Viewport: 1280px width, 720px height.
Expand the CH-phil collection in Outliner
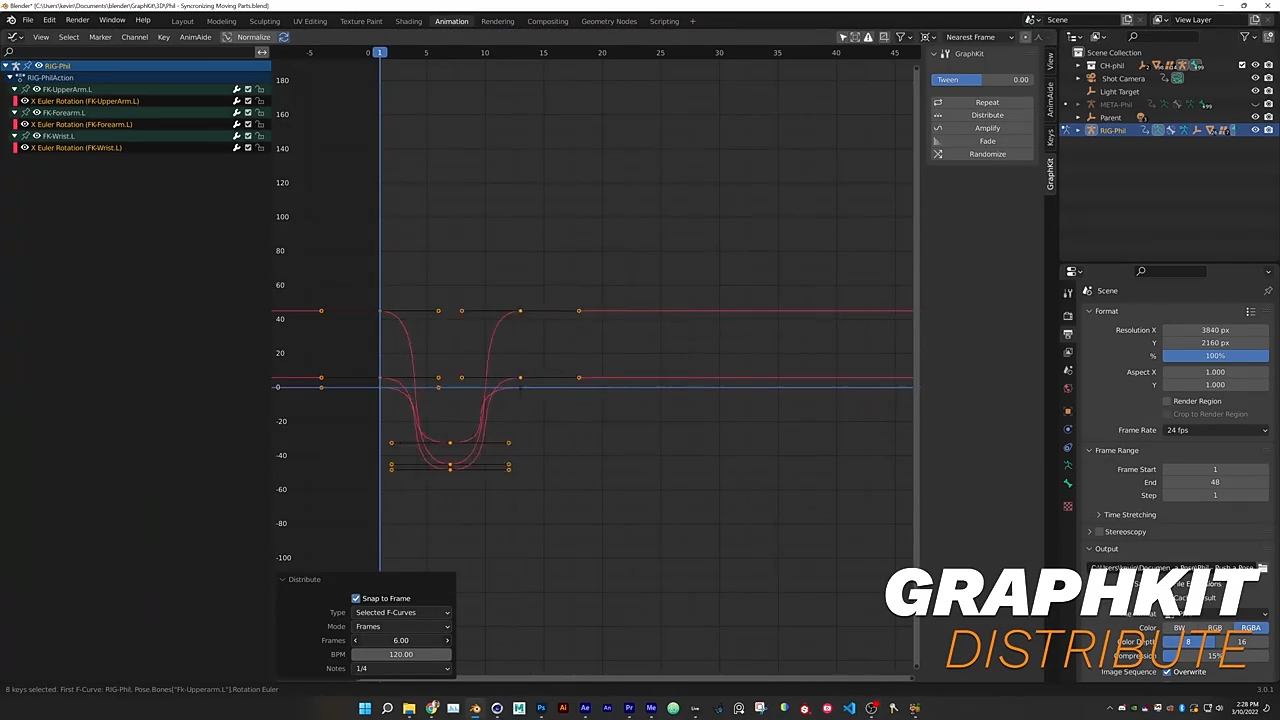[x=1079, y=65]
